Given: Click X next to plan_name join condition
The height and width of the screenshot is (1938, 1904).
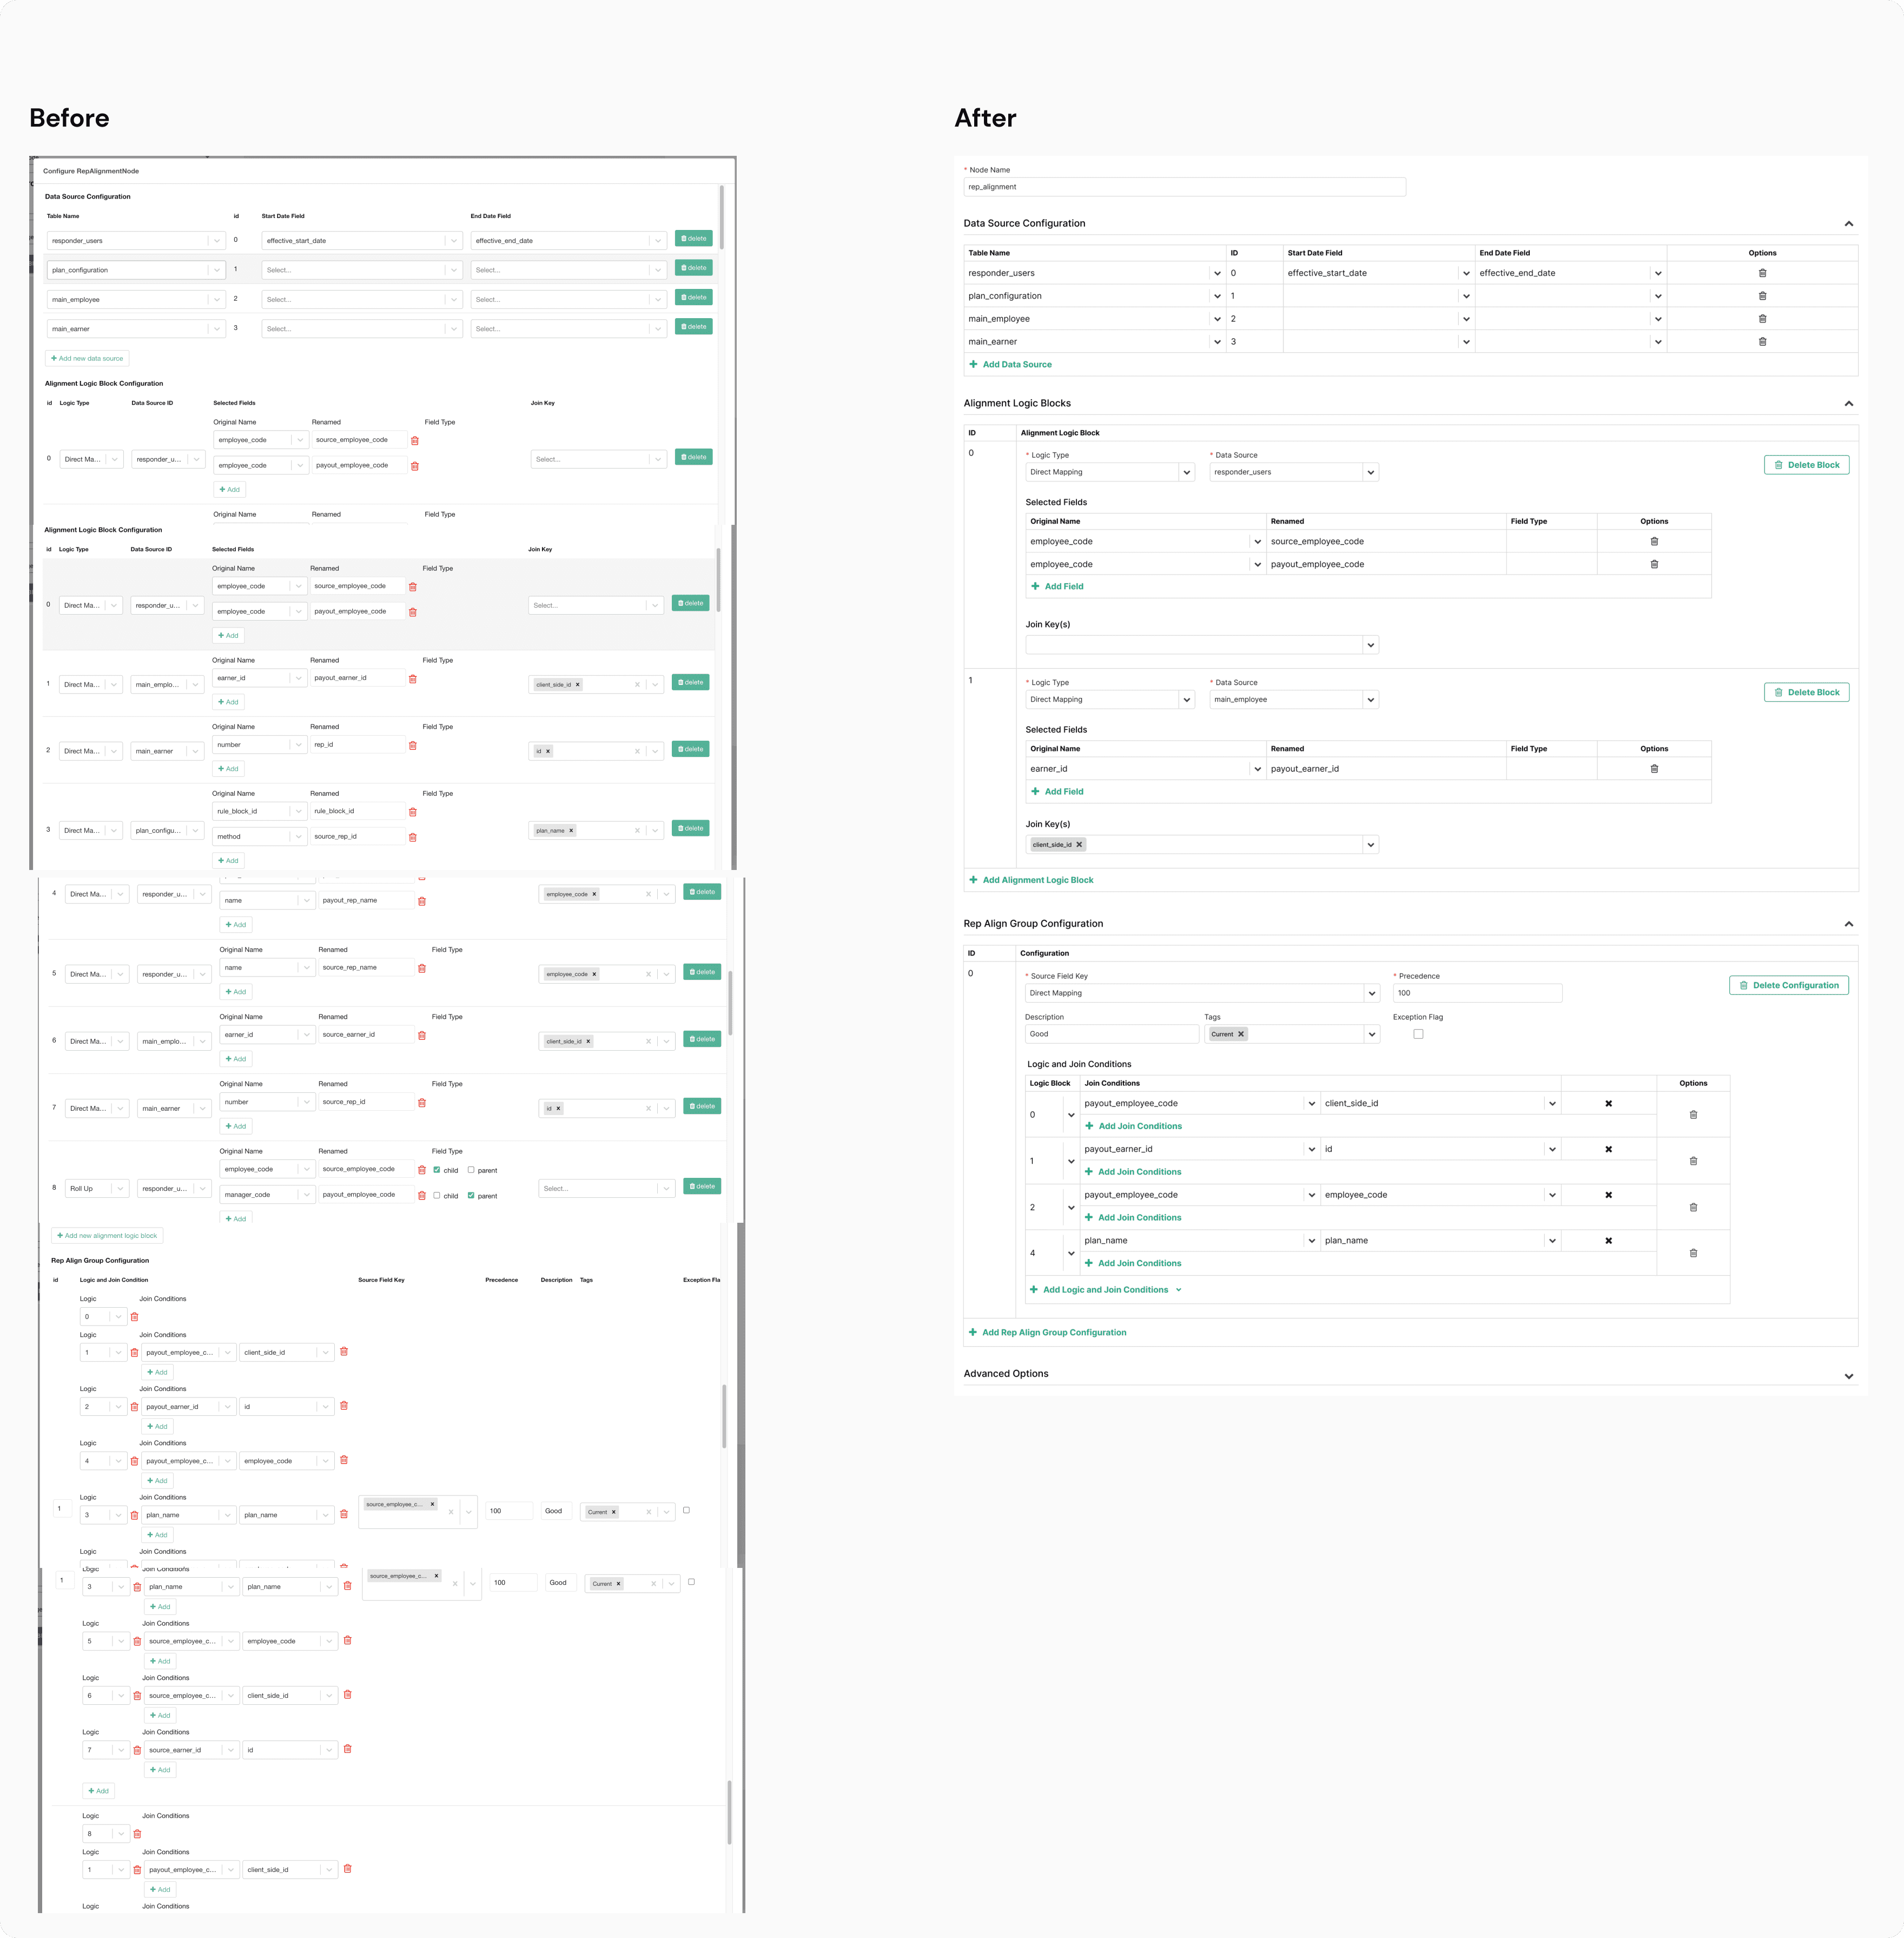Looking at the screenshot, I should (x=1608, y=1241).
